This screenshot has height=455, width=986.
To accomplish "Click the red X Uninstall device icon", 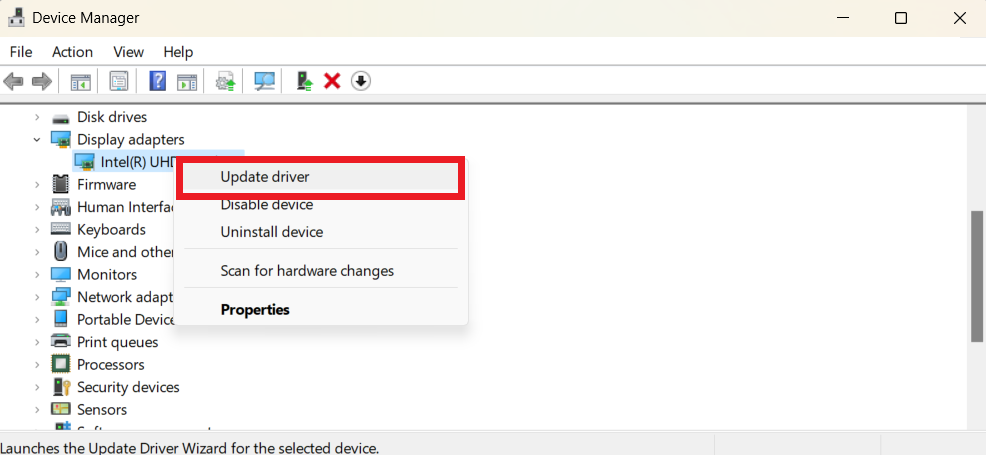I will click(332, 81).
